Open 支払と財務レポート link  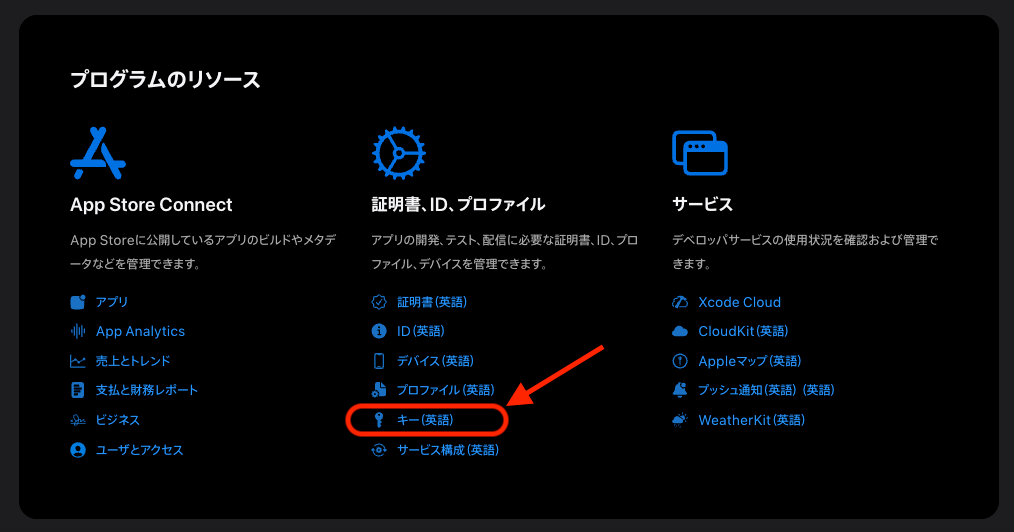(x=147, y=390)
